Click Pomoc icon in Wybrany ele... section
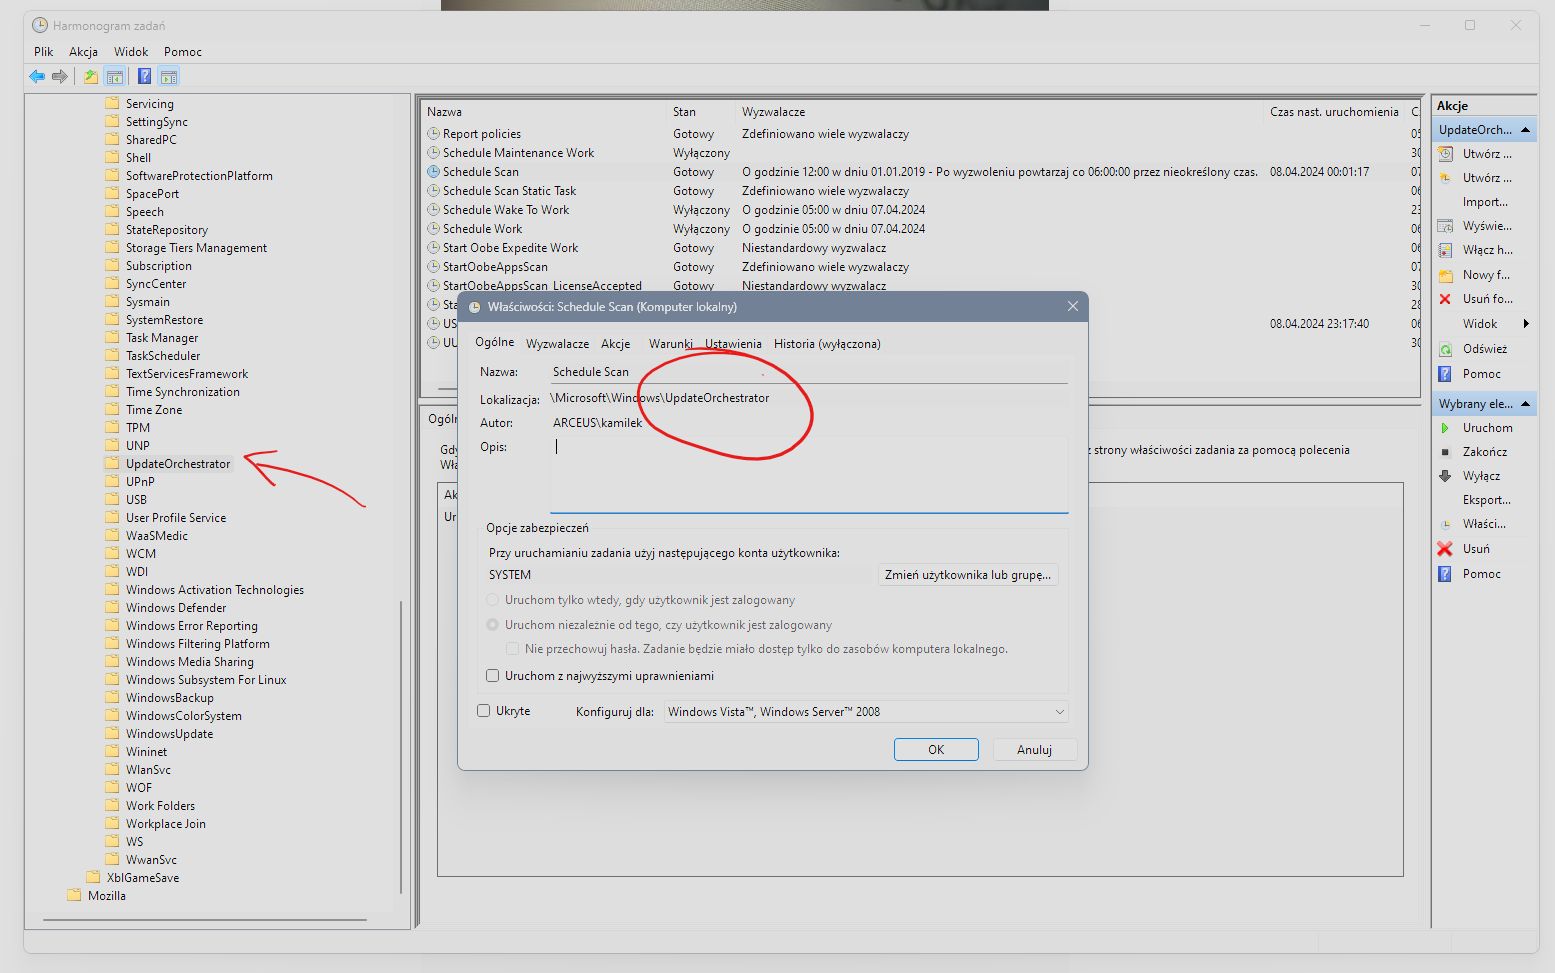This screenshot has width=1555, height=973. coord(1445,574)
